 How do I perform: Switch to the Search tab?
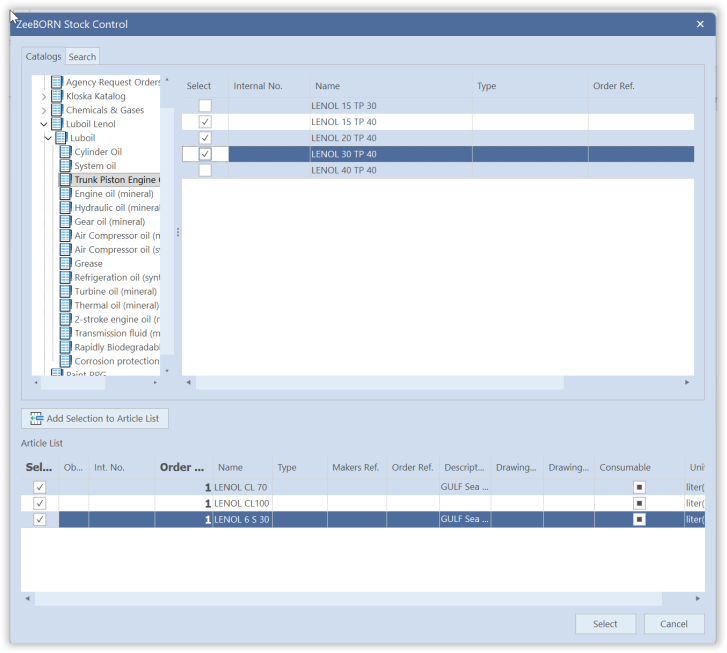point(82,57)
